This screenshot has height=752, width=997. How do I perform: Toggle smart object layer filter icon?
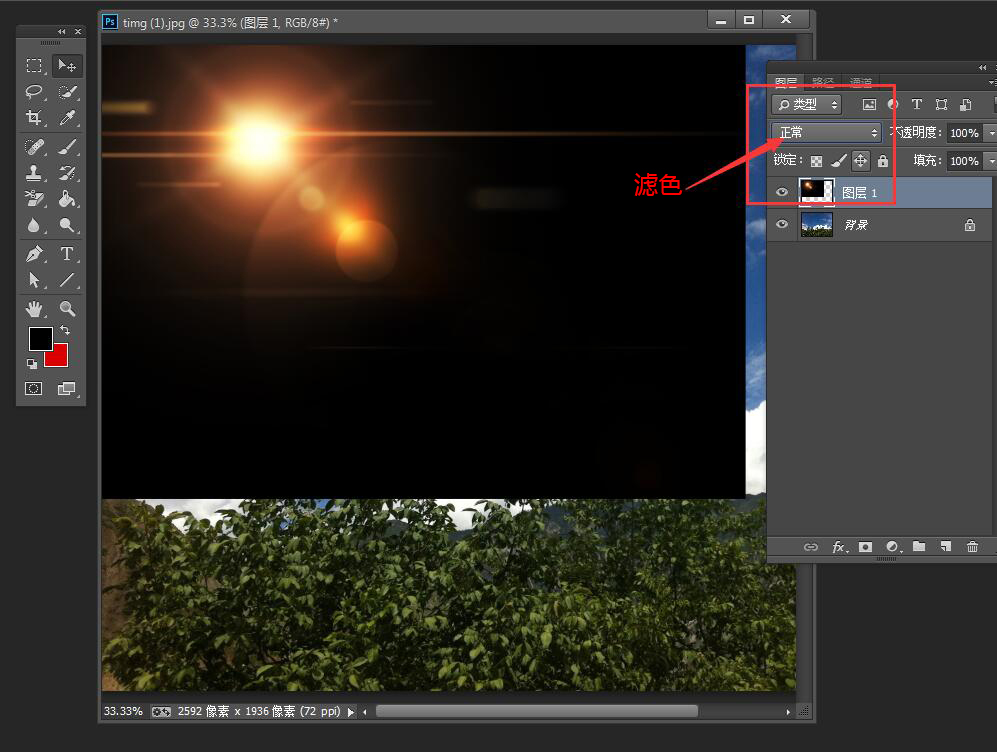tap(965, 104)
